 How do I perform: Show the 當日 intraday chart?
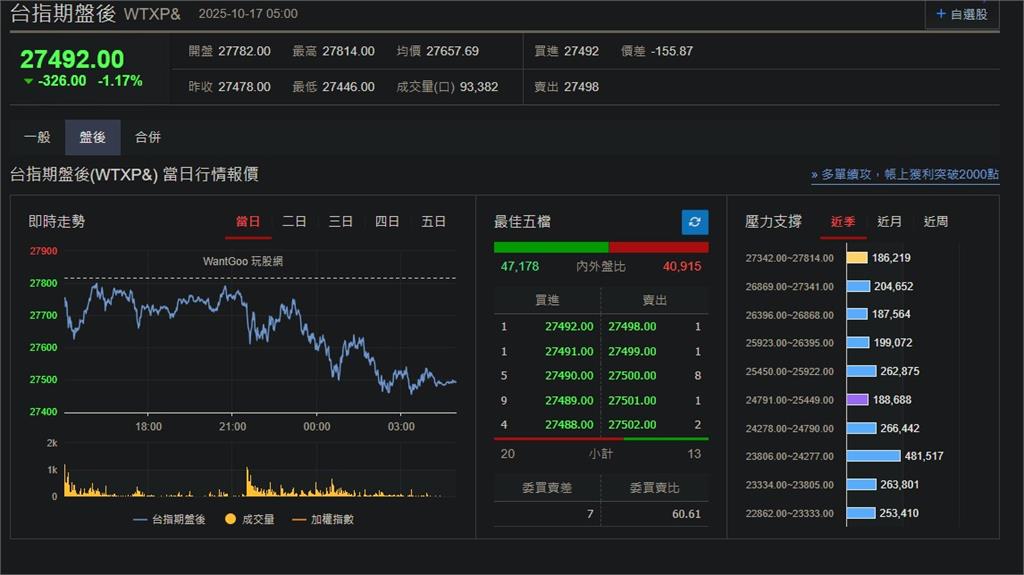(248, 222)
